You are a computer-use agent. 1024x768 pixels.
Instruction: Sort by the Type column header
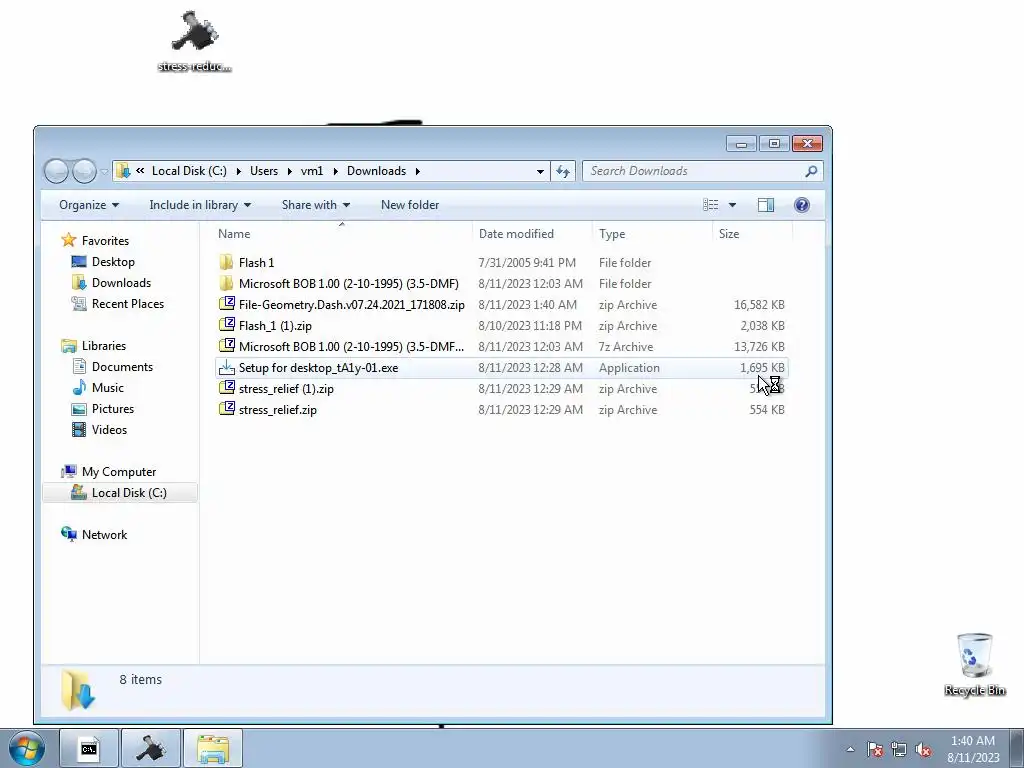click(x=652, y=234)
